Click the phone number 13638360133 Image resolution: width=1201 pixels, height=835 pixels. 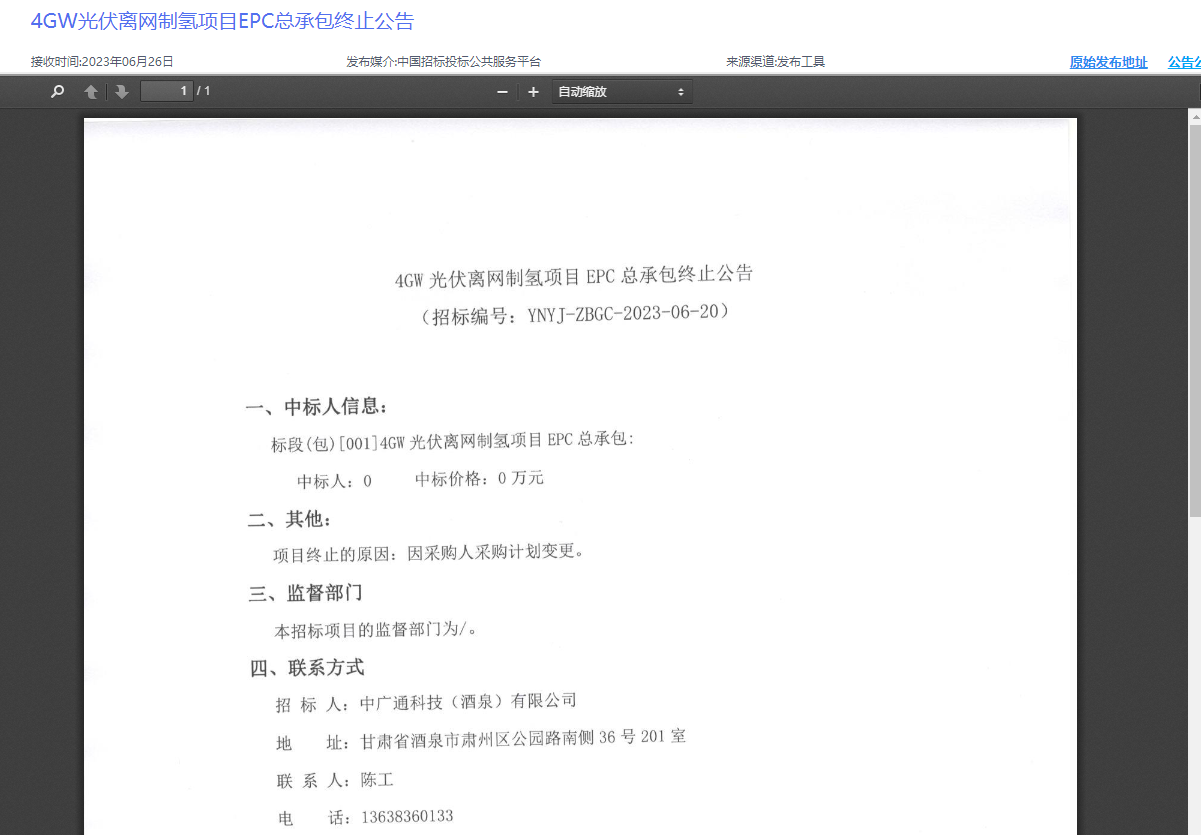pyautogui.click(x=406, y=818)
